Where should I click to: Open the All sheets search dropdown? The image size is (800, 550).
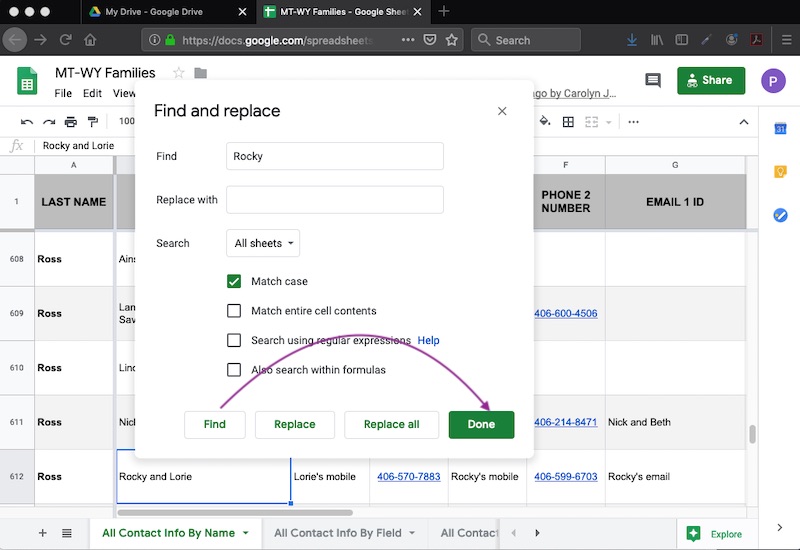263,243
